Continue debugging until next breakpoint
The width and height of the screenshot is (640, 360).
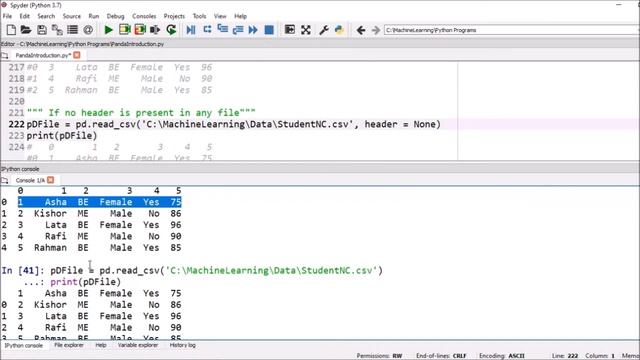click(253, 30)
